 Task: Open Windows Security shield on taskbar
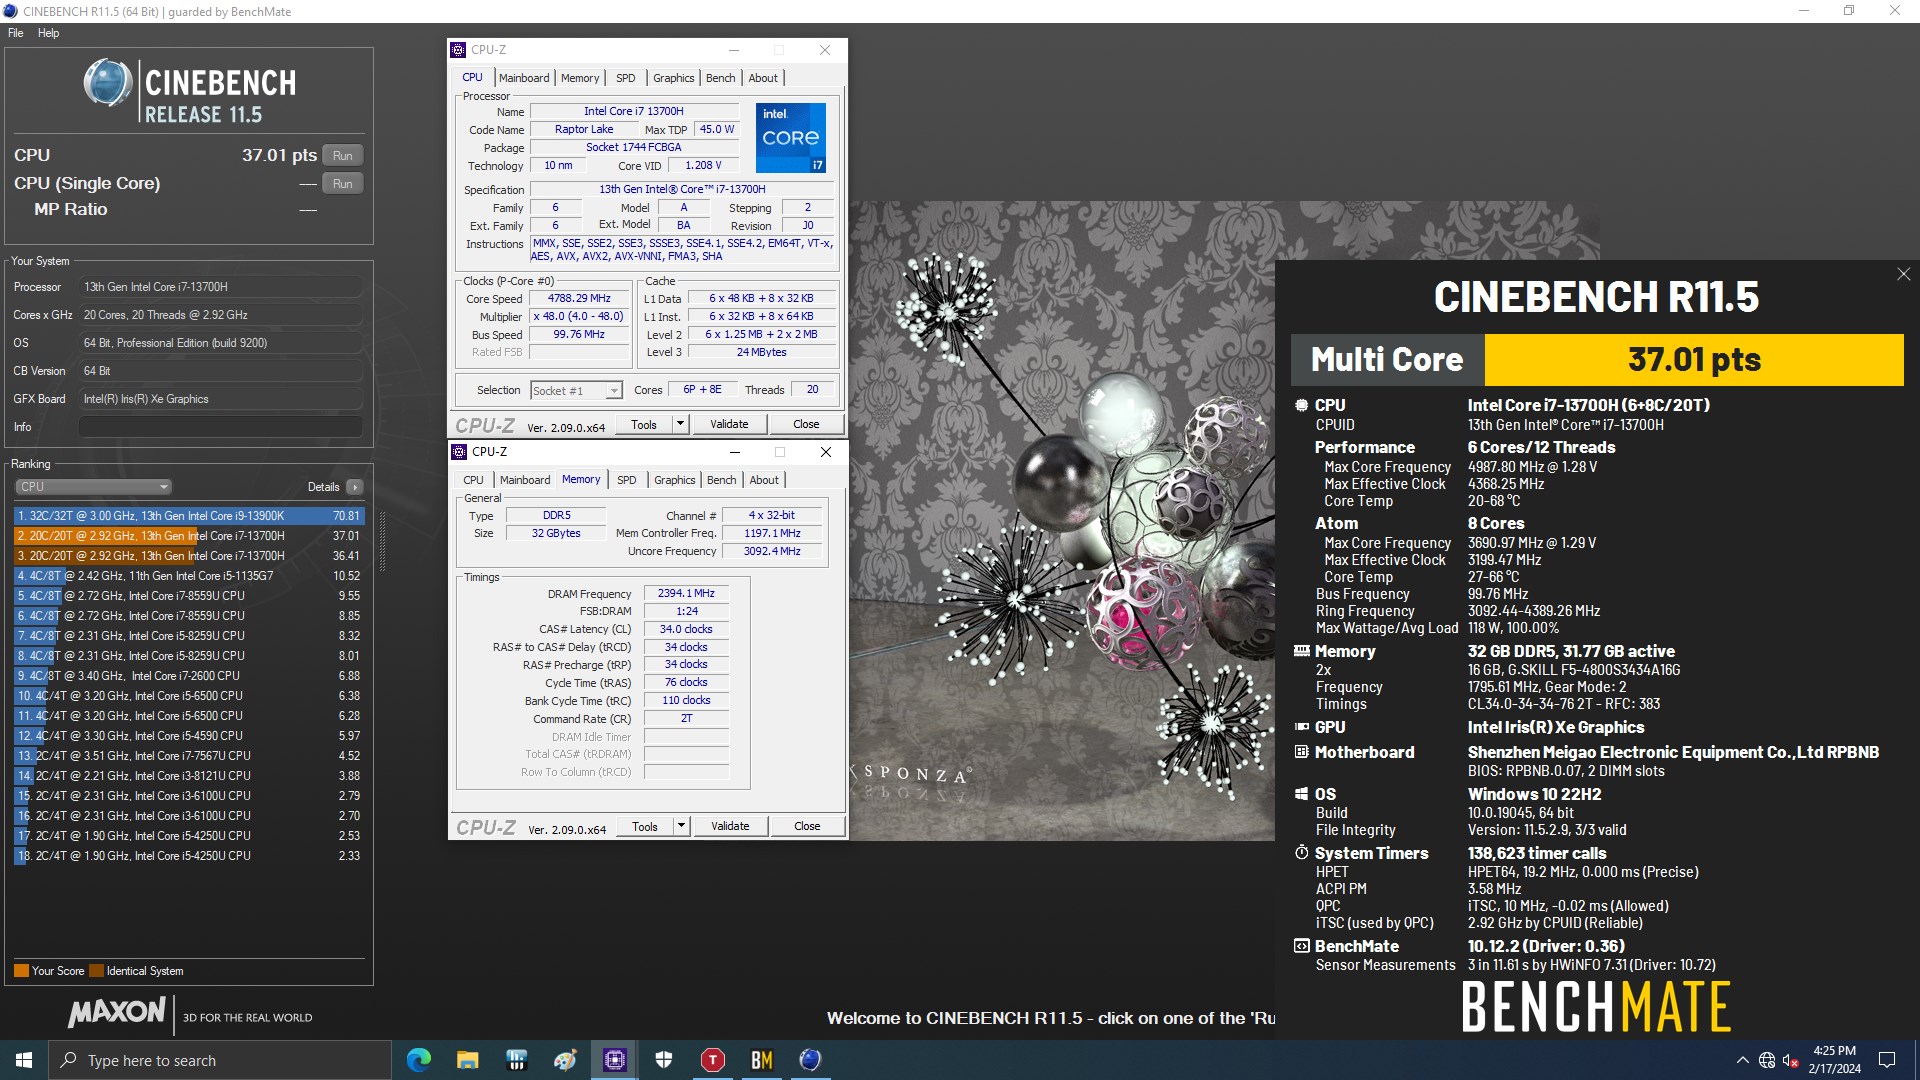click(x=663, y=1060)
